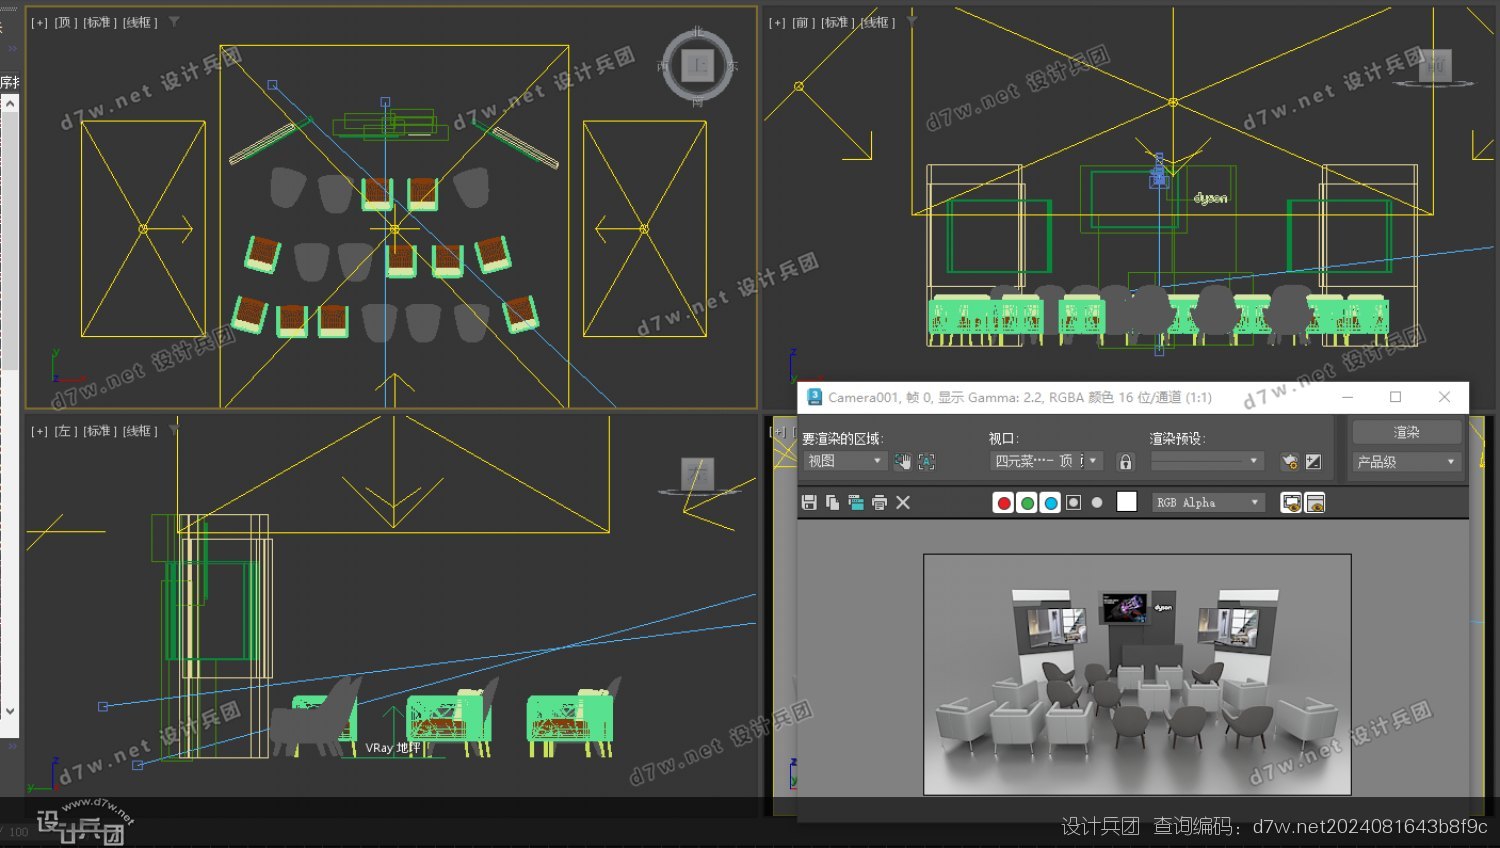Image resolution: width=1500 pixels, height=848 pixels.
Task: Open top viewport [+] general menu
Action: click(x=39, y=22)
